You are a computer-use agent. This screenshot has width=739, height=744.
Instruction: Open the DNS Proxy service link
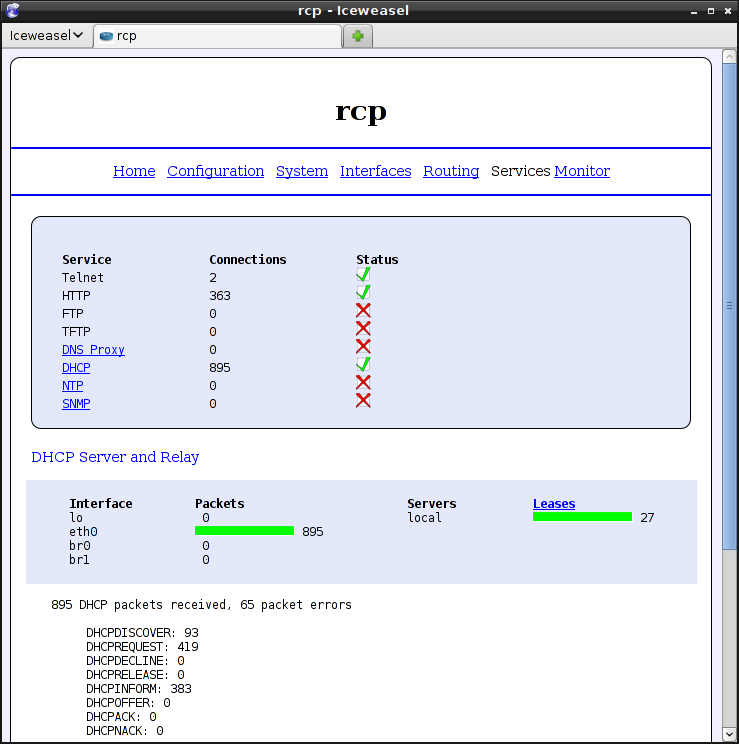coord(93,350)
